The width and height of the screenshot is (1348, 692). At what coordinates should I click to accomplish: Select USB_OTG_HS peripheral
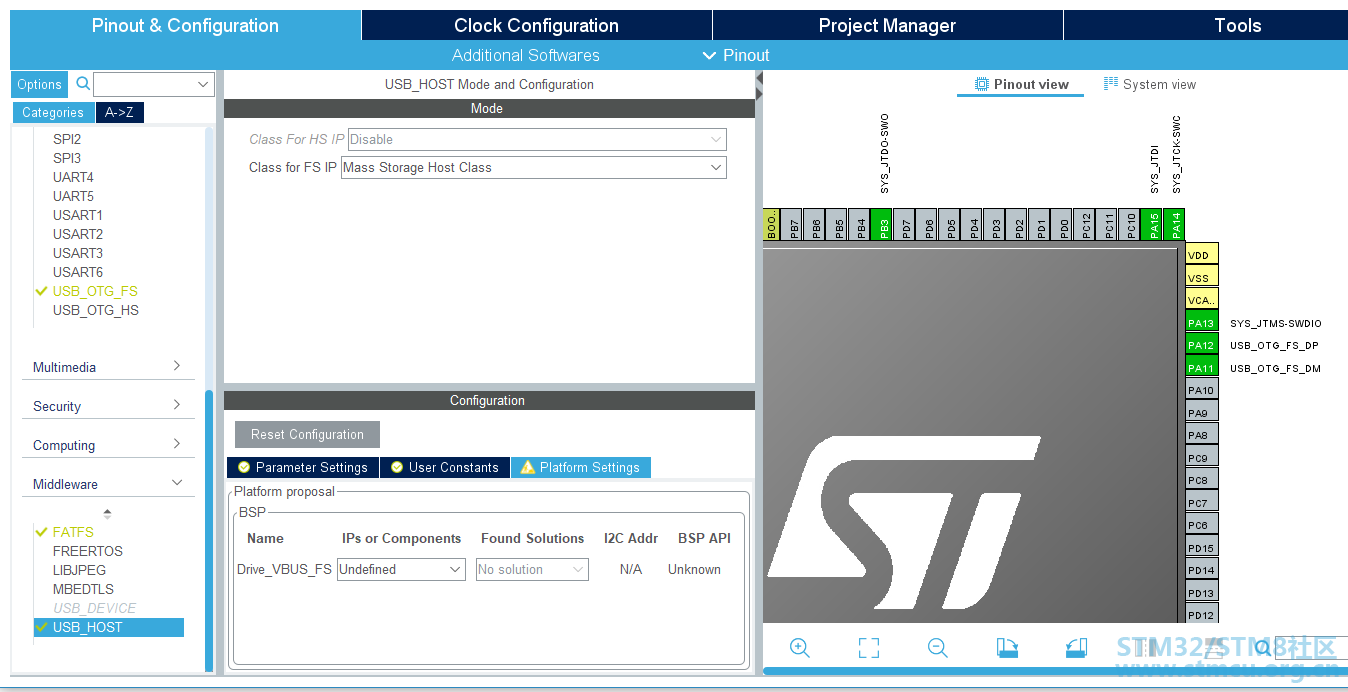[x=96, y=310]
